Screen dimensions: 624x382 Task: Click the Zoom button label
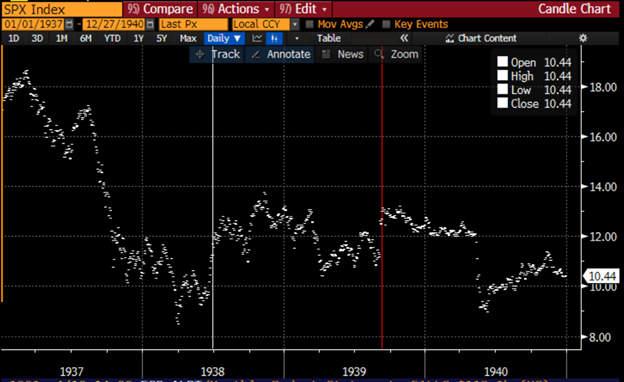click(404, 54)
